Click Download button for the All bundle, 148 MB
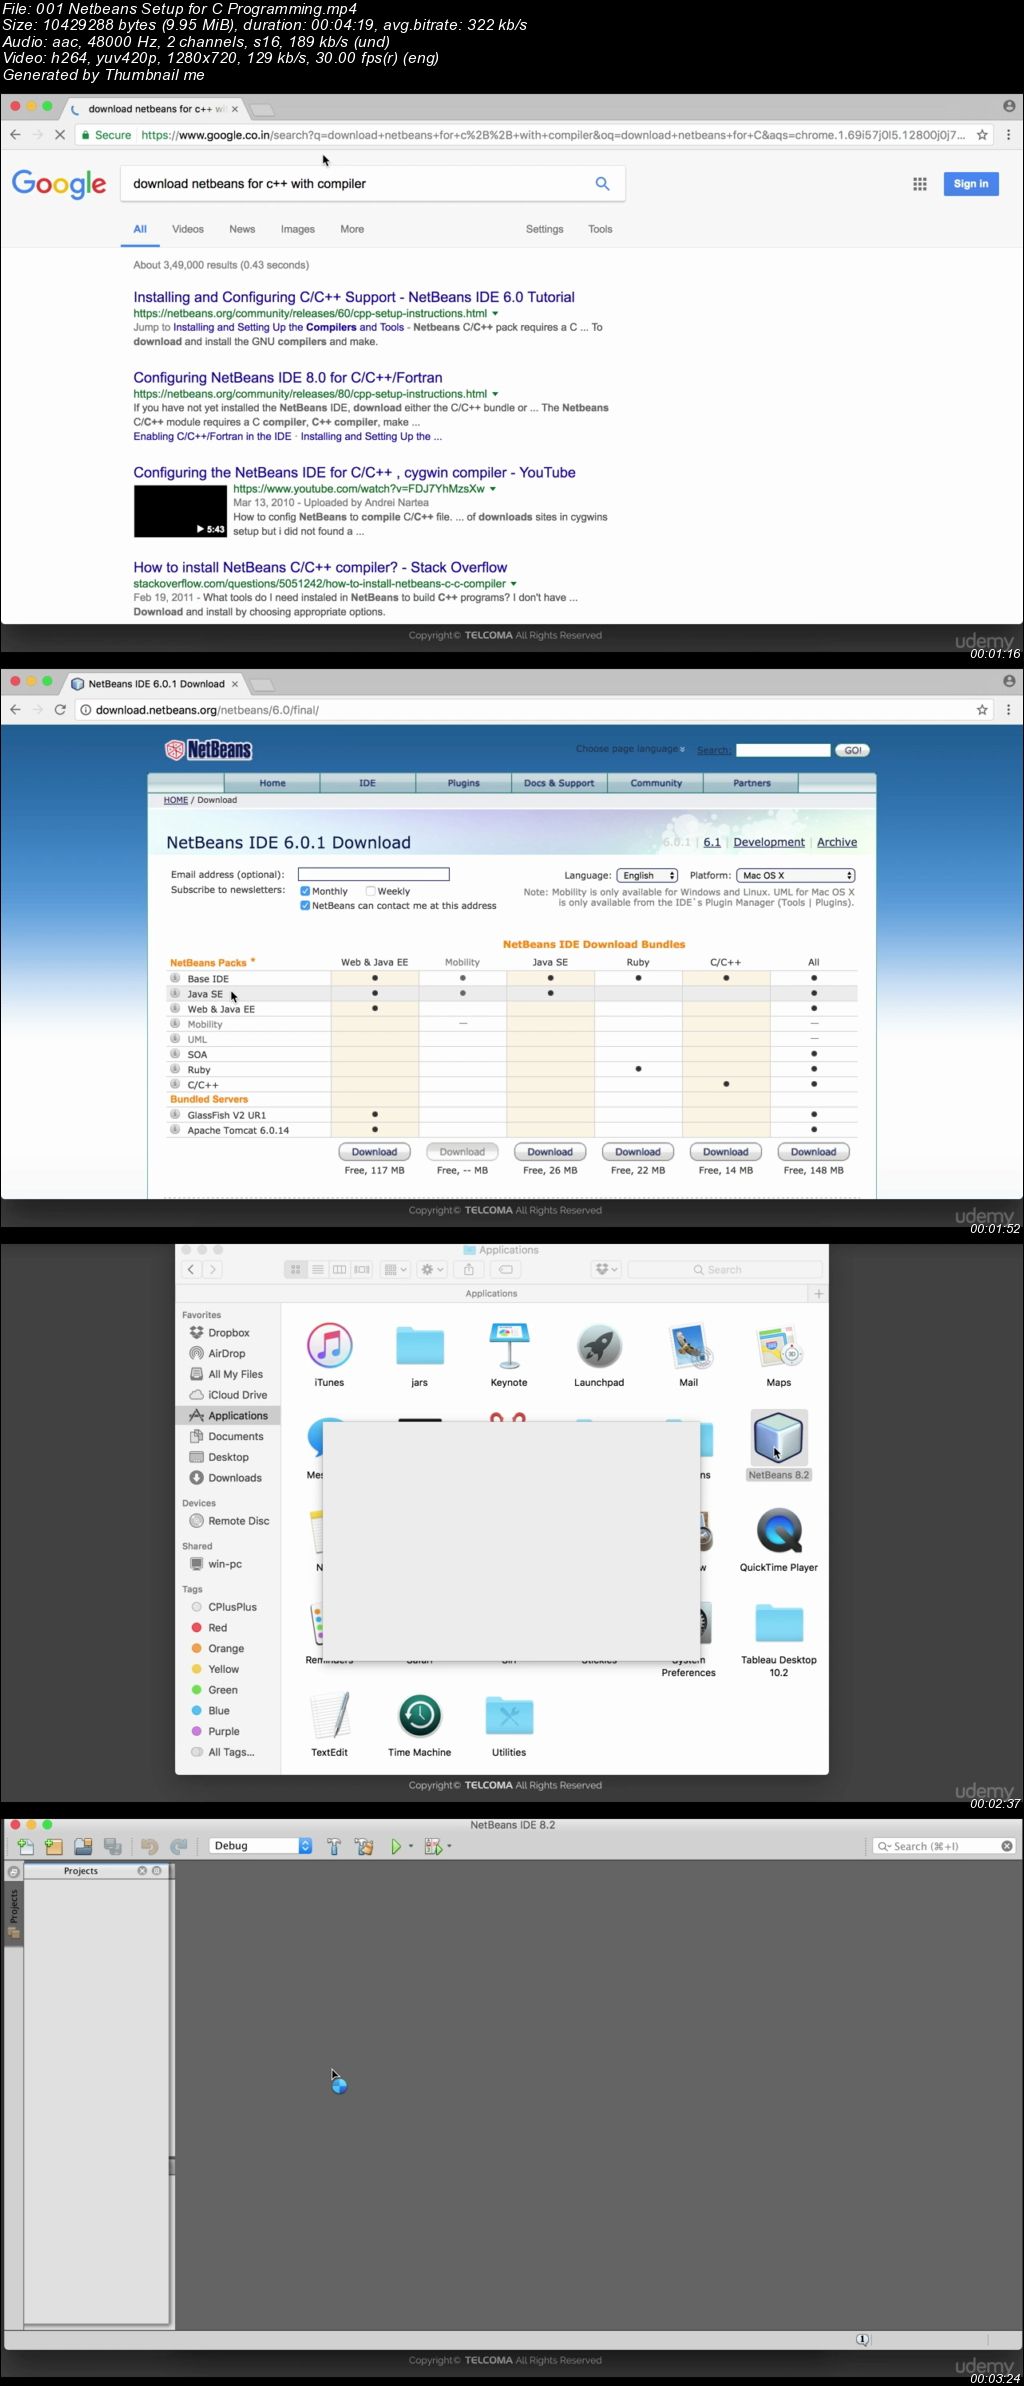This screenshot has width=1024, height=2386. pos(814,1152)
